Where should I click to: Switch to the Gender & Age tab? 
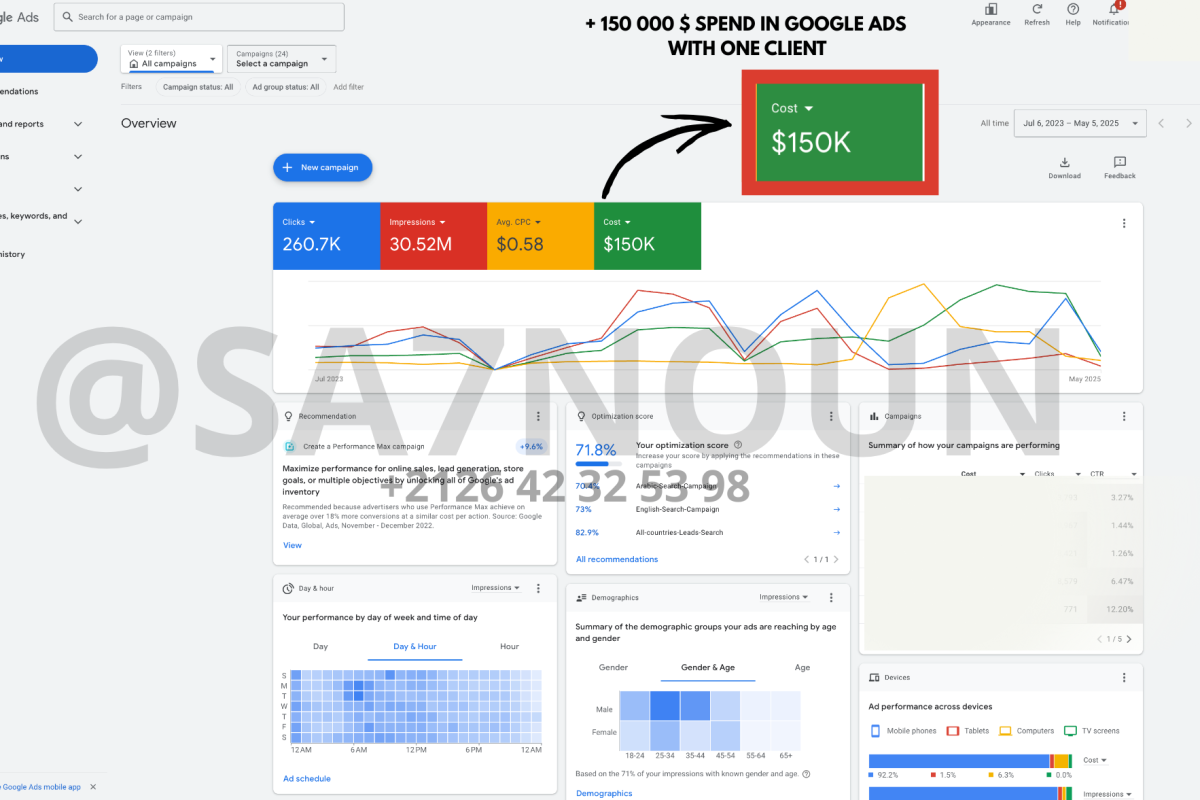coord(708,667)
